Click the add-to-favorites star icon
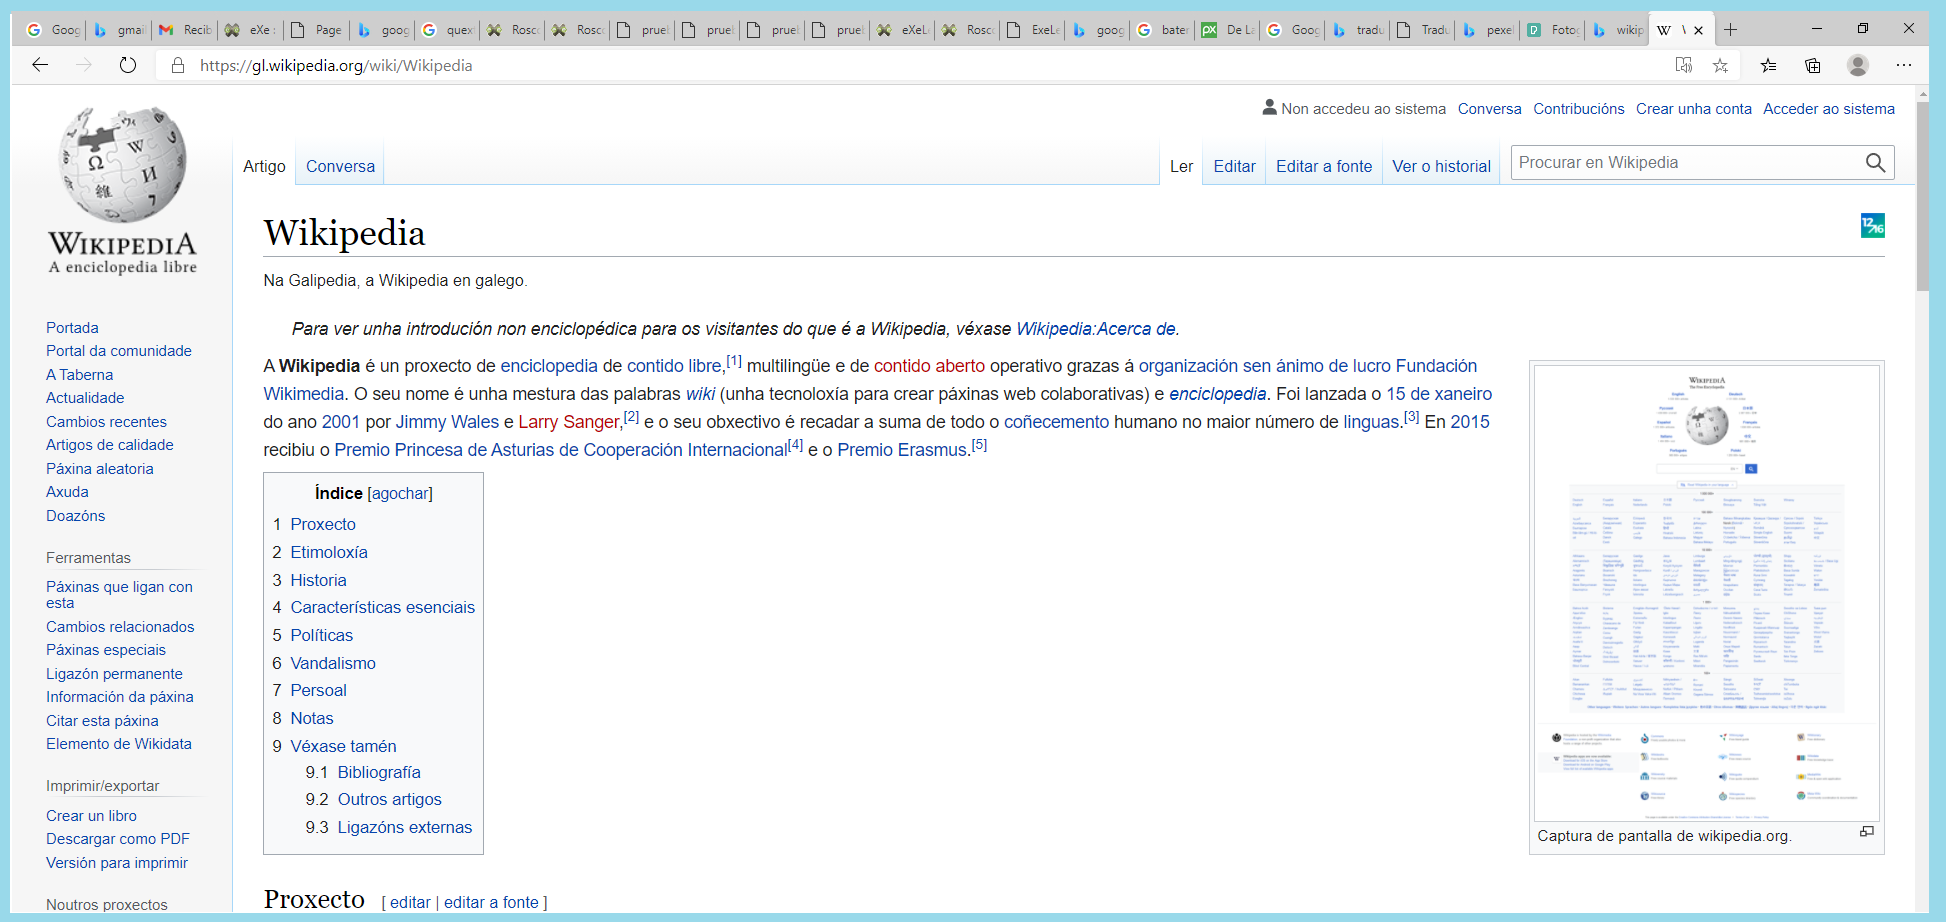The width and height of the screenshot is (1946, 922). coord(1721,65)
